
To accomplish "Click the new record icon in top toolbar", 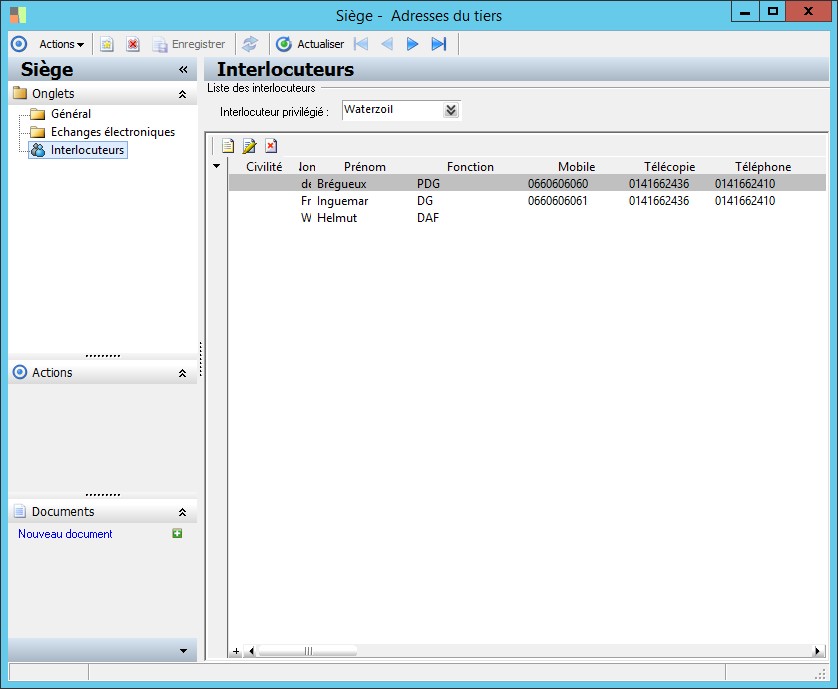I will tap(107, 44).
